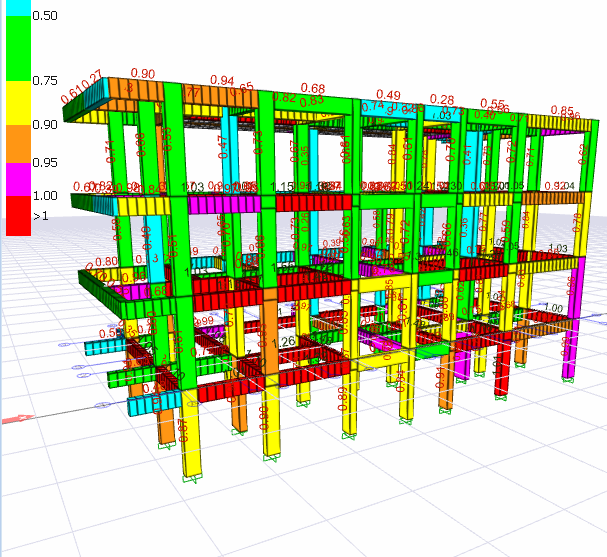Click the 0.41 ratio on the cyan top-storey column
Viewport: 607px width, 557px height.
[x=467, y=154]
